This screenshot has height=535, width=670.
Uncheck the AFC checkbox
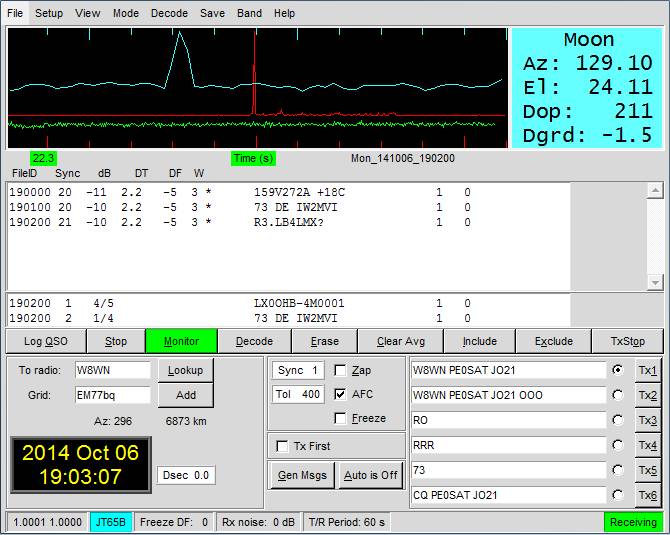[340, 394]
